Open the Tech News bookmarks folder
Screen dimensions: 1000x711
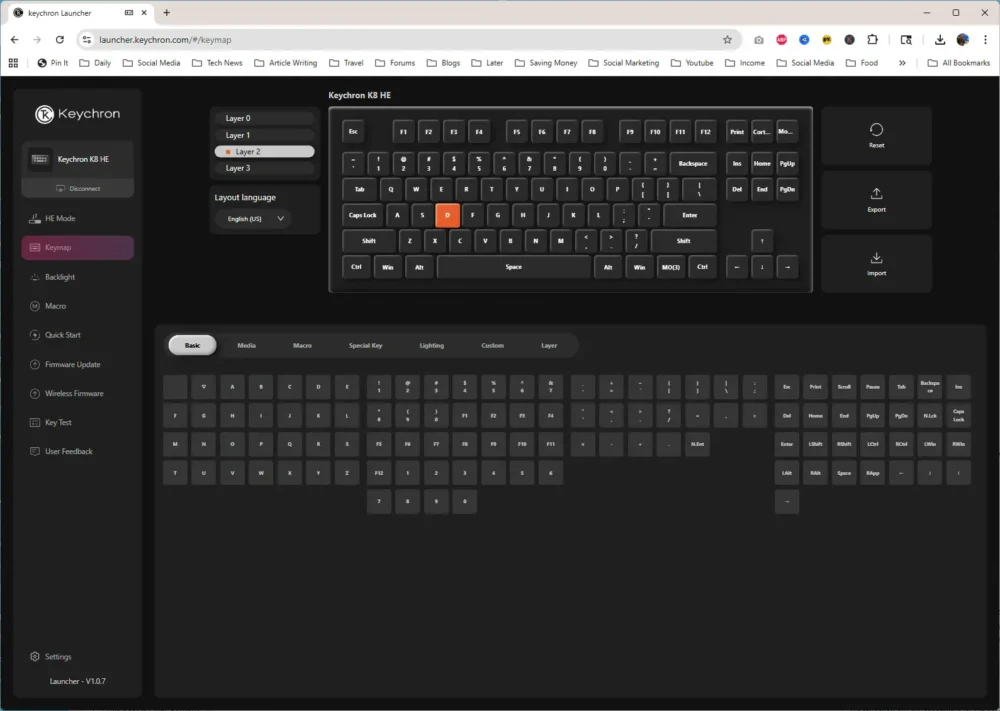(x=217, y=62)
